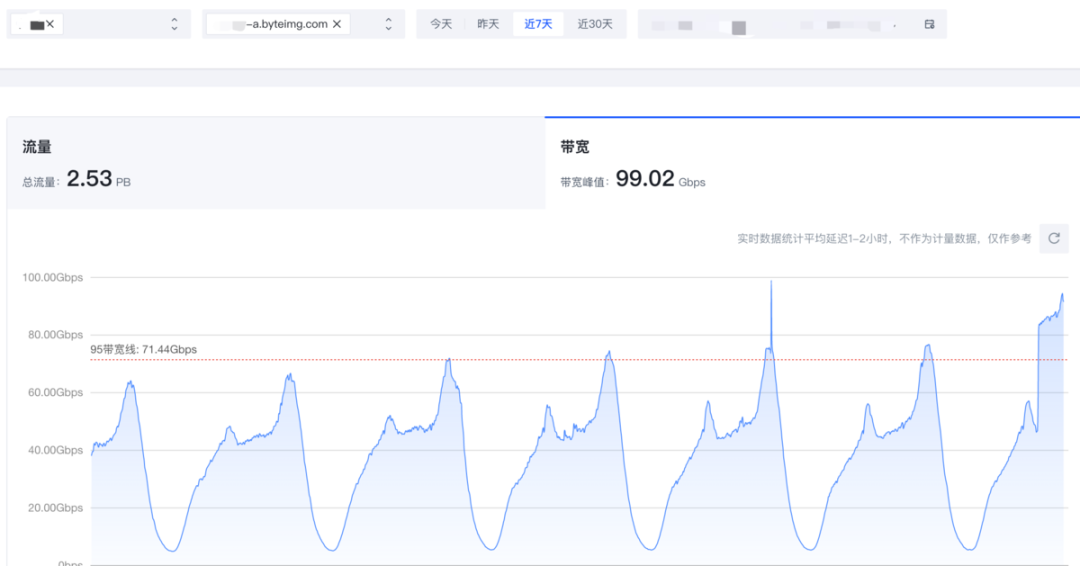Click the 2.53 PB total traffic value
1080x566 pixels.
click(x=90, y=181)
